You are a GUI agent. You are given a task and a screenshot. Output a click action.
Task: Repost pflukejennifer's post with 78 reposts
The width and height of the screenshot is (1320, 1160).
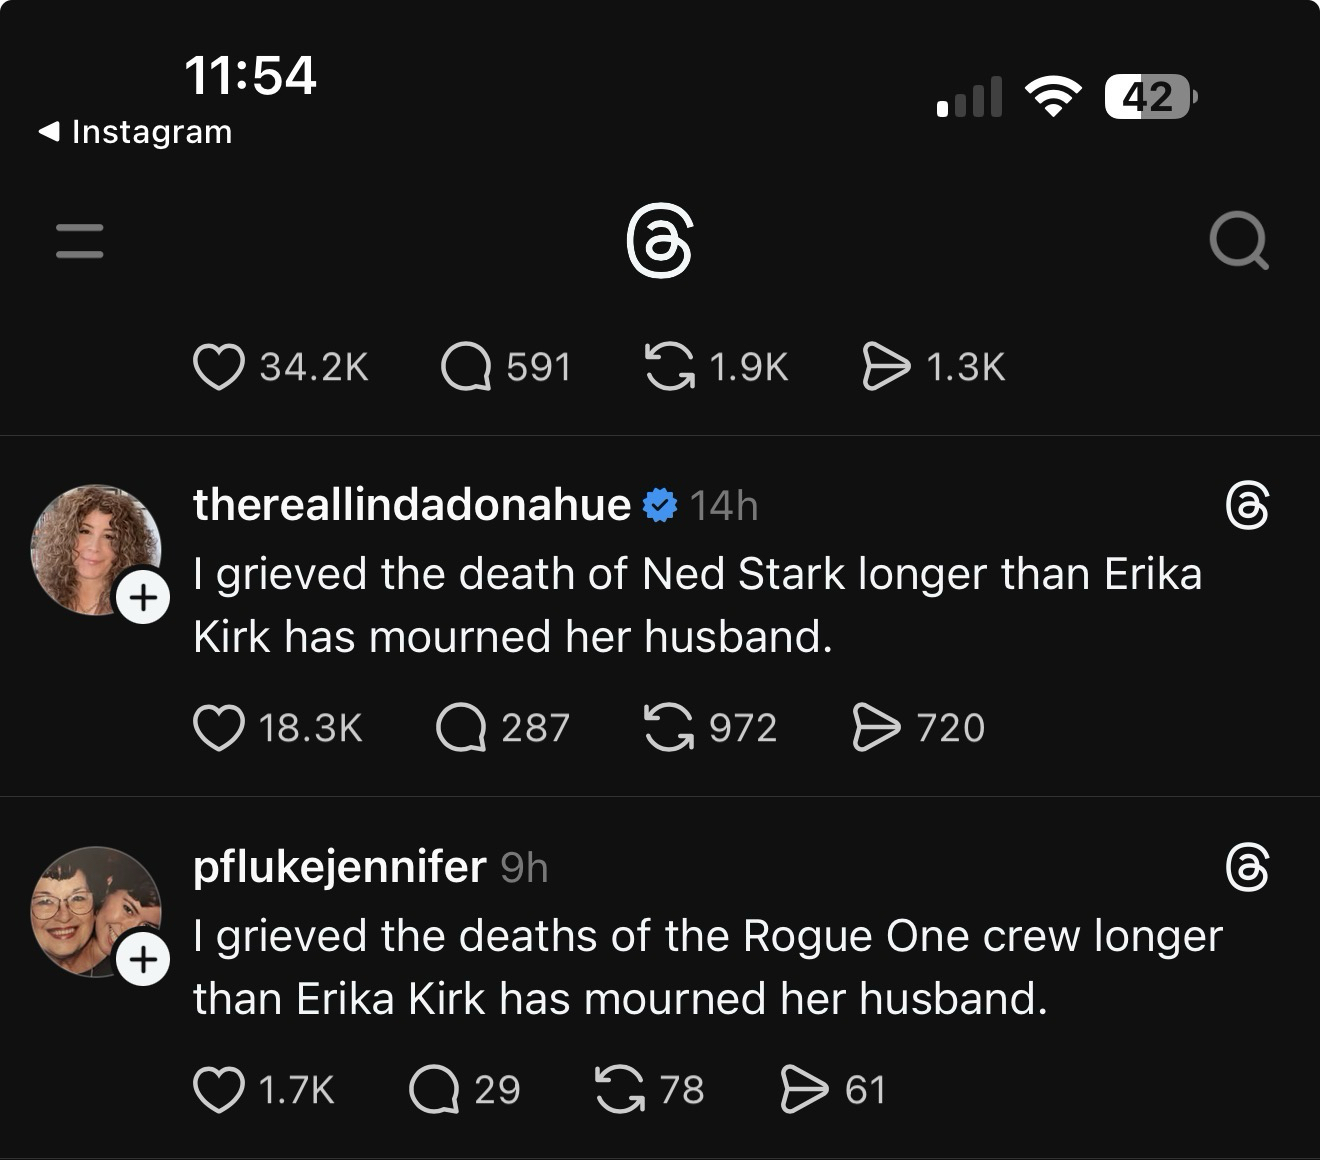pos(620,1090)
